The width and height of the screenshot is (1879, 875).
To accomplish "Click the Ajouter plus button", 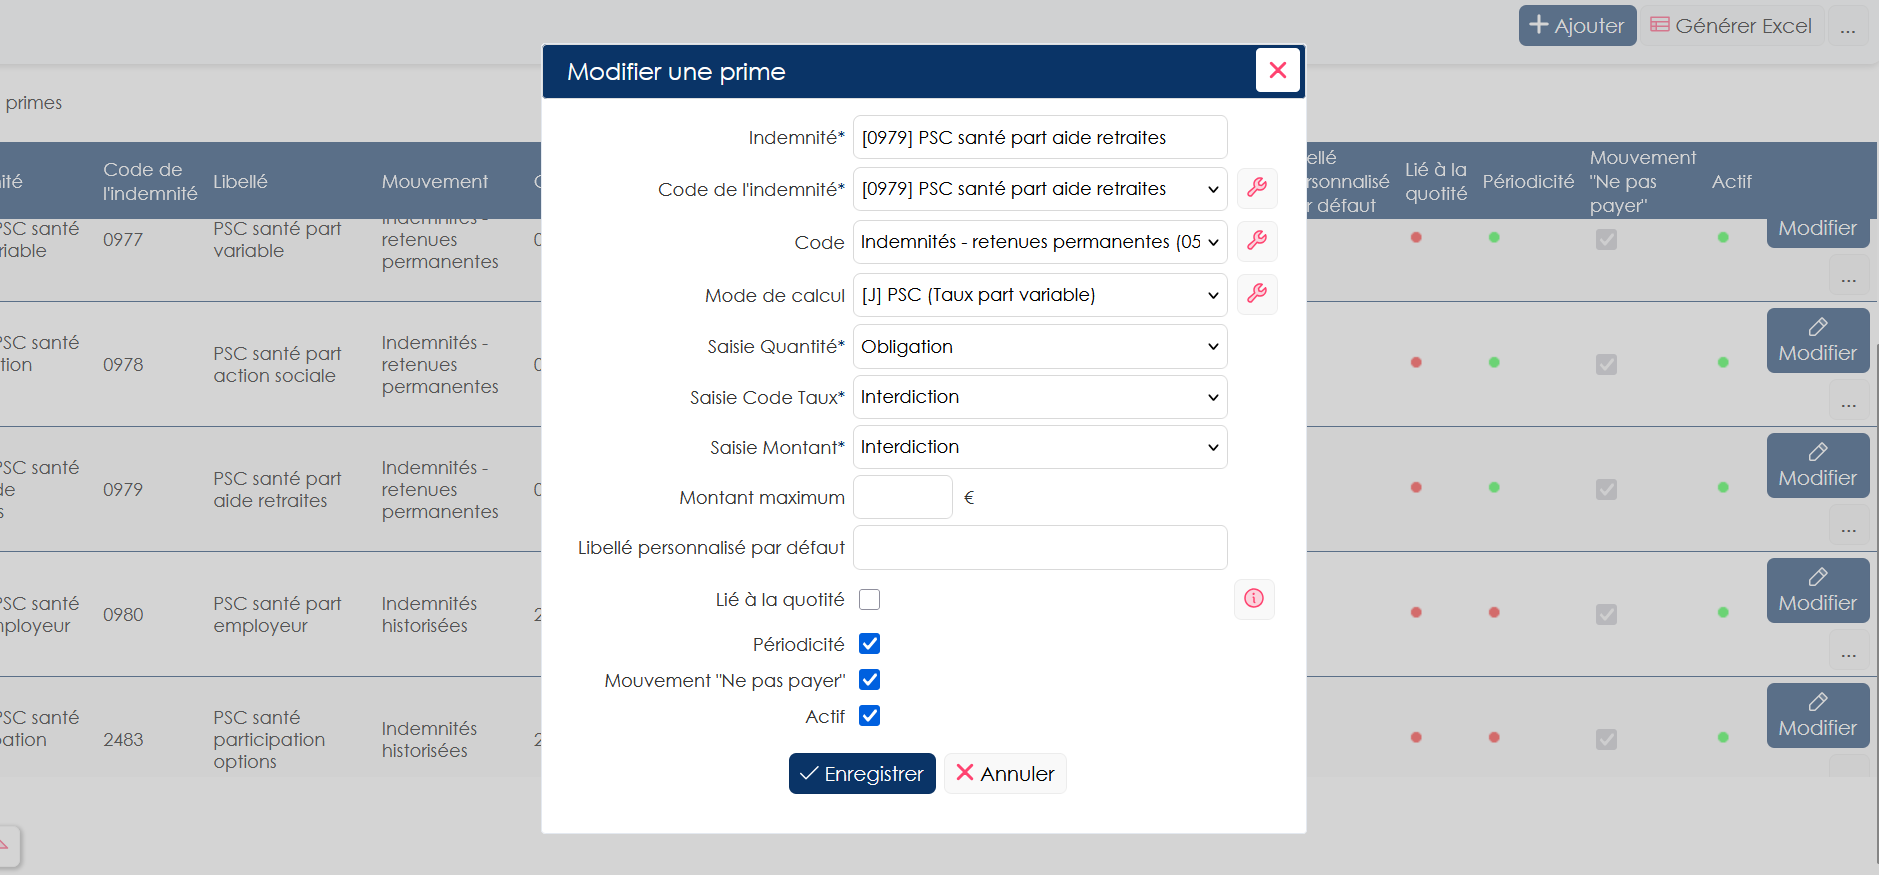I will click(x=1577, y=26).
